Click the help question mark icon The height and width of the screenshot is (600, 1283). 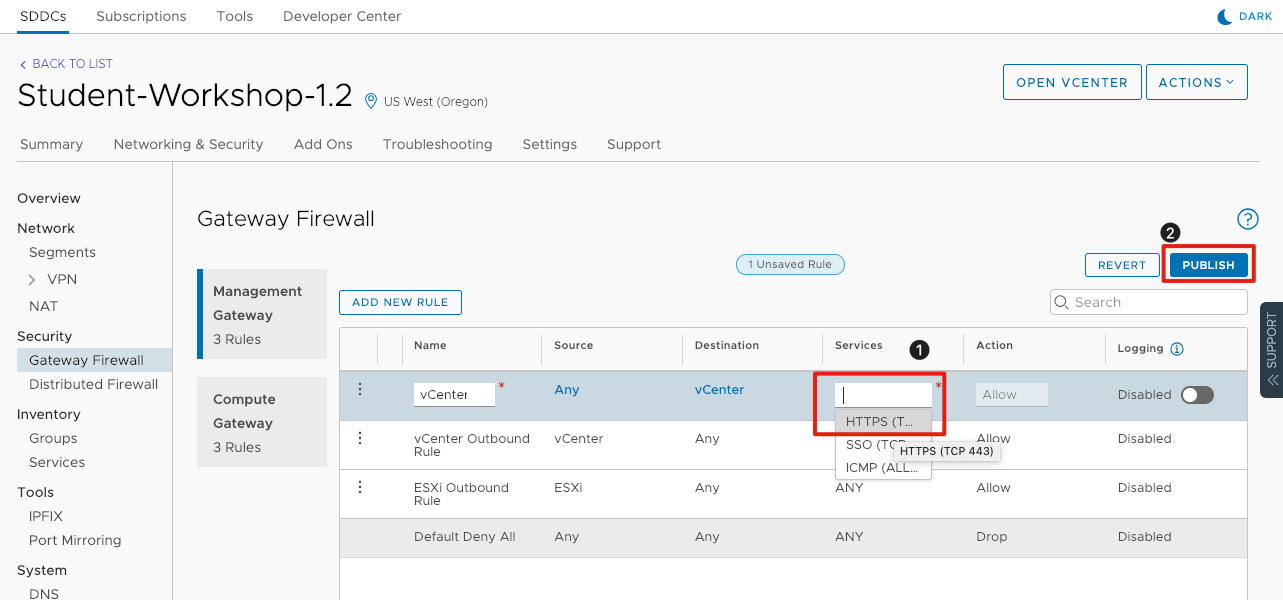pyautogui.click(x=1247, y=219)
